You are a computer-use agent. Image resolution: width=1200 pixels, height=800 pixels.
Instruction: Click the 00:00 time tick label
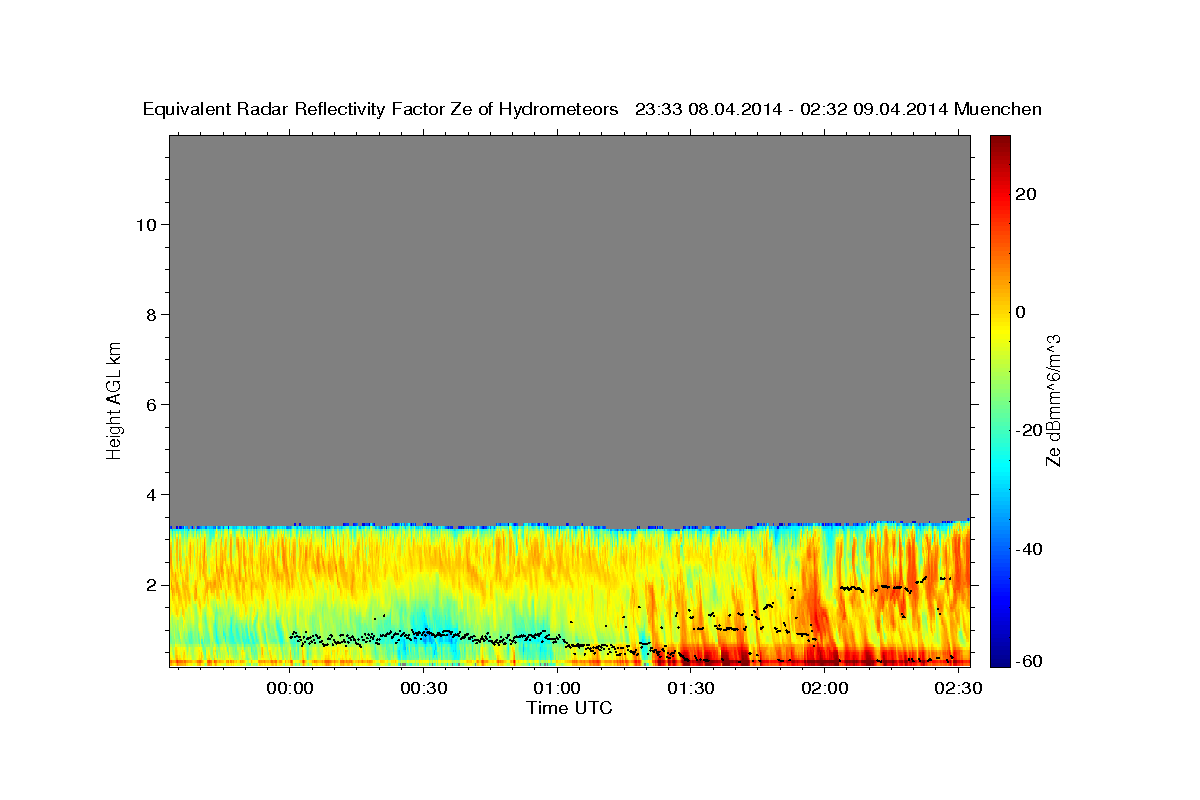pyautogui.click(x=291, y=689)
